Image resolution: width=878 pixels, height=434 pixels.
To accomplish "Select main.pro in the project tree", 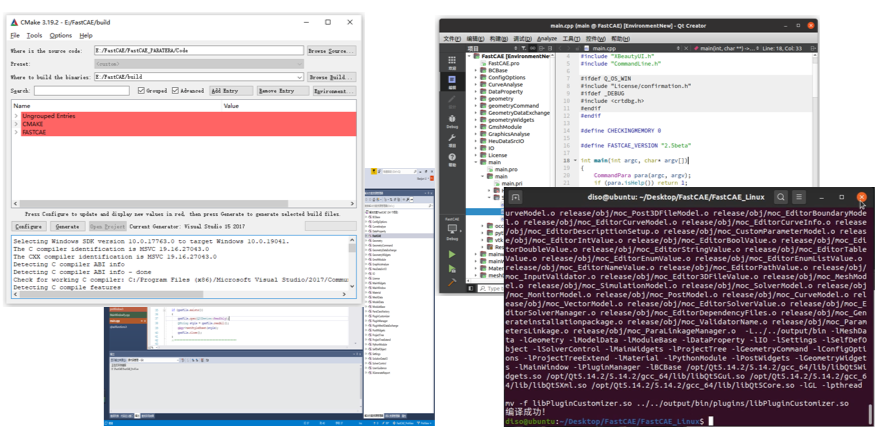I will click(506, 169).
